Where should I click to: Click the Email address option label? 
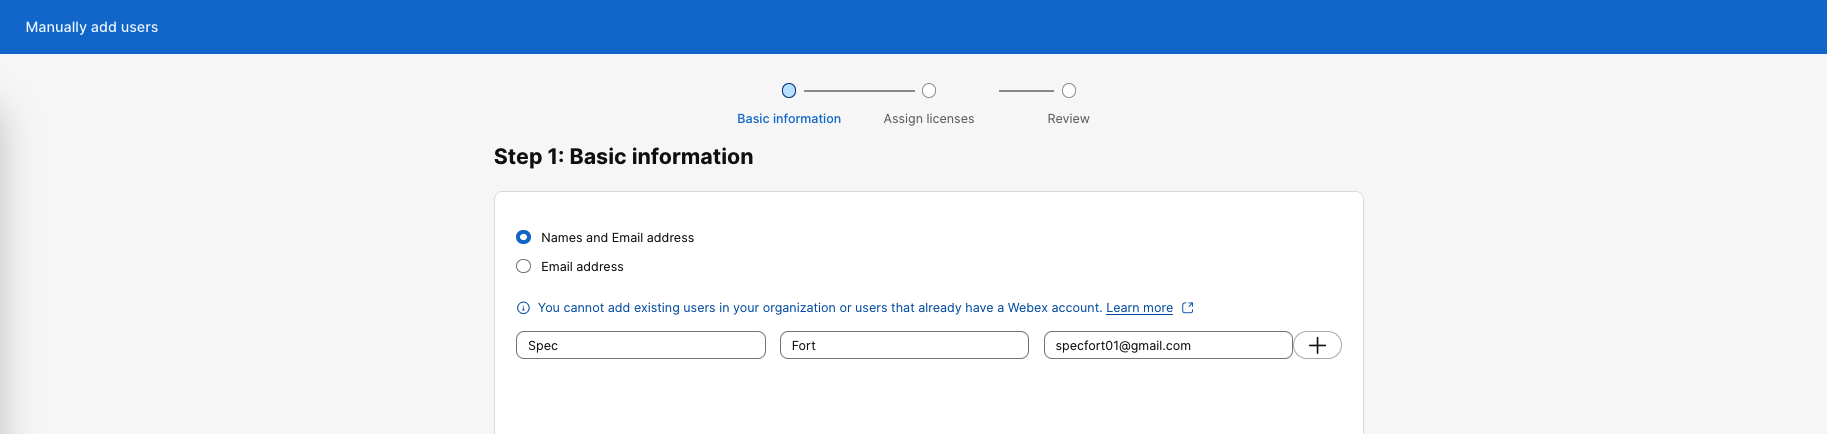[x=582, y=267]
